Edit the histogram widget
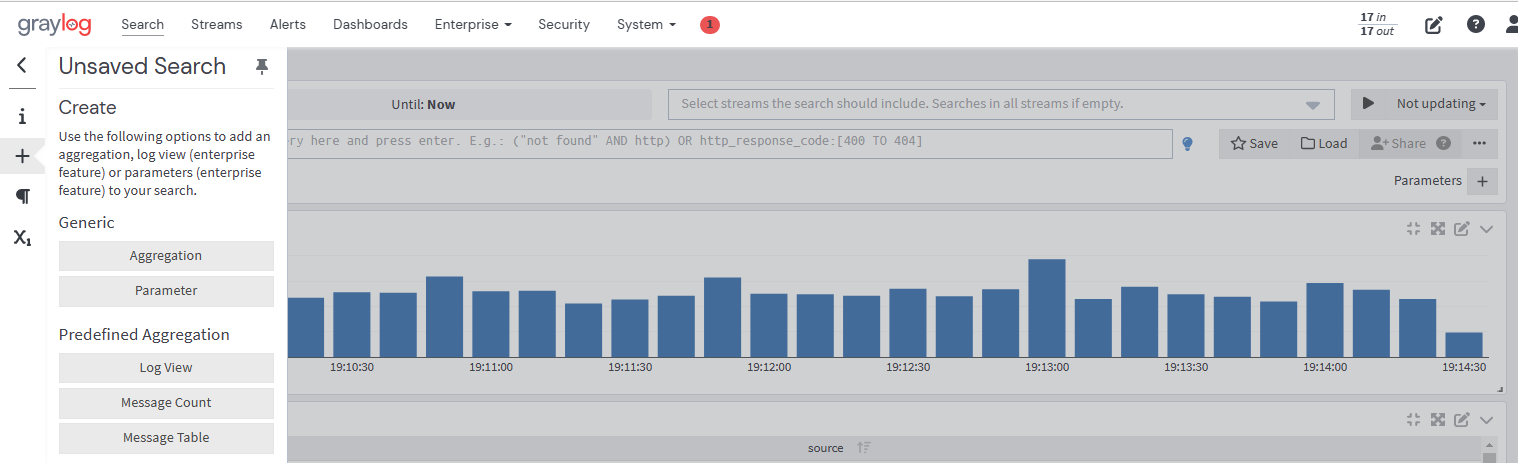The width and height of the screenshot is (1518, 463). point(1462,229)
